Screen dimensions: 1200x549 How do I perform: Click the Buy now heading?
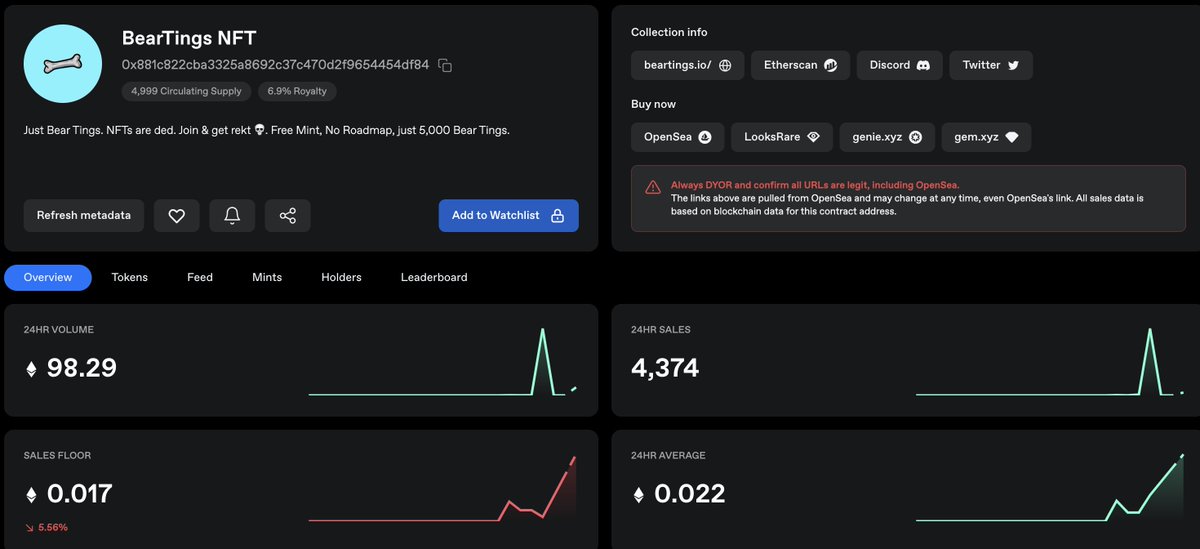click(x=653, y=104)
